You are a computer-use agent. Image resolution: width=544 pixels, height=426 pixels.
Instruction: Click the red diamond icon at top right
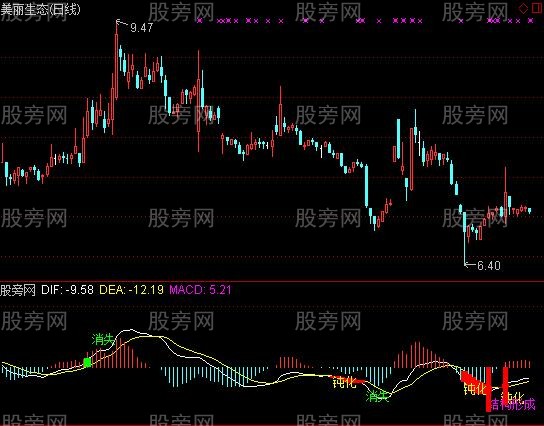tap(523, 9)
